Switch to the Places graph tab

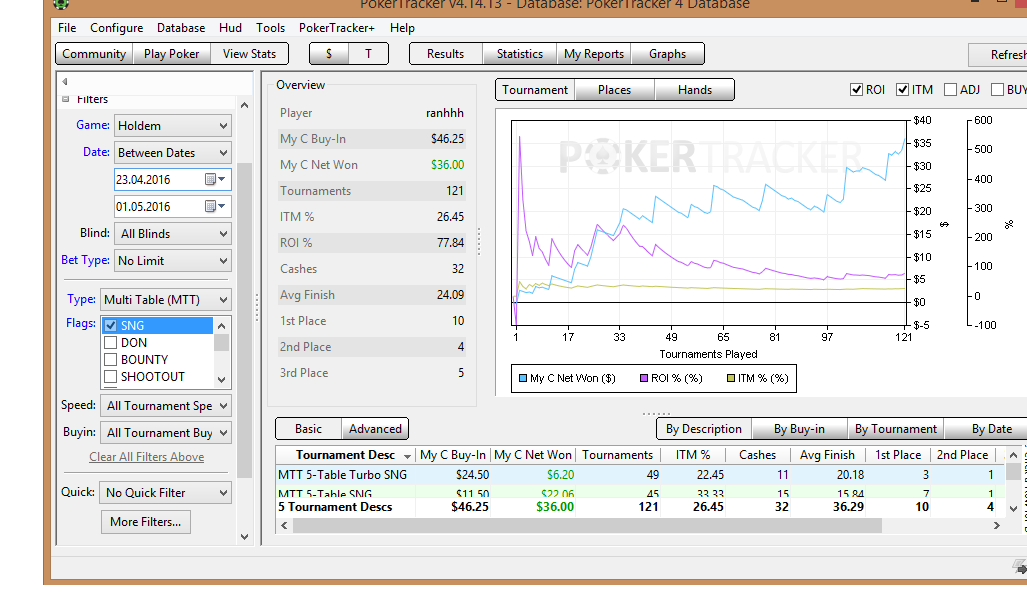[x=614, y=90]
